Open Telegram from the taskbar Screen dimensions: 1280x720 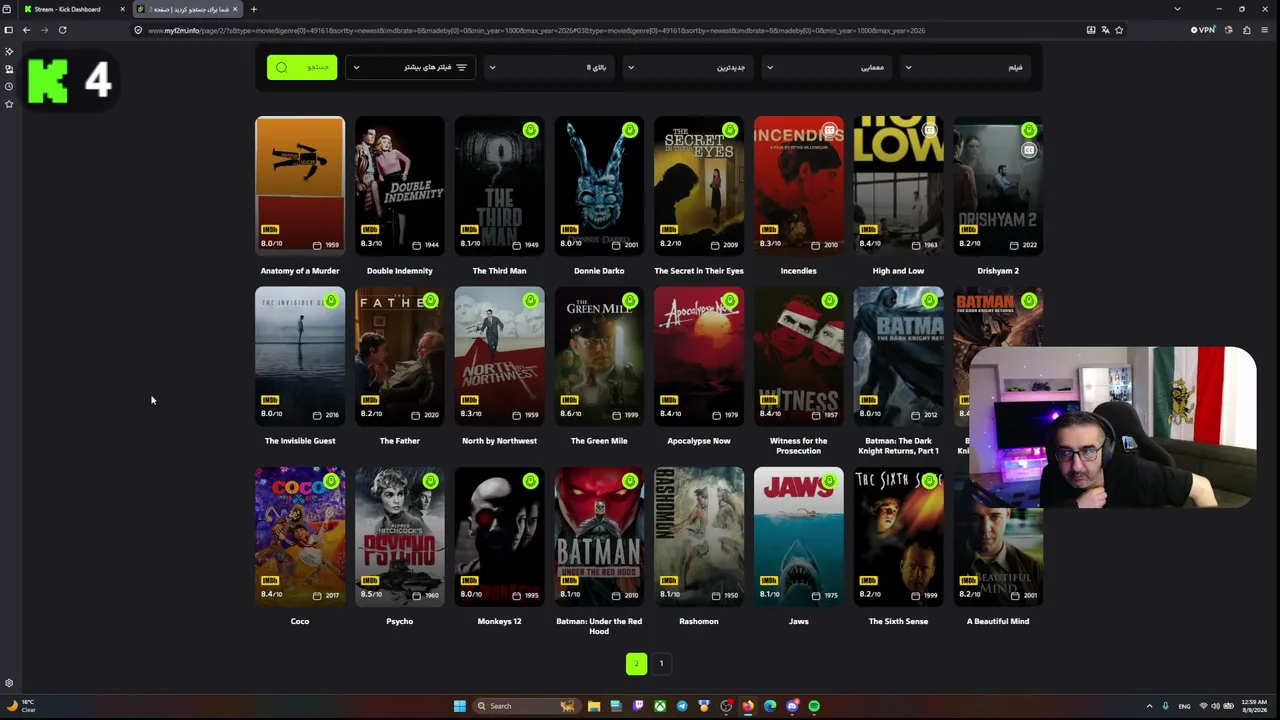(x=682, y=706)
